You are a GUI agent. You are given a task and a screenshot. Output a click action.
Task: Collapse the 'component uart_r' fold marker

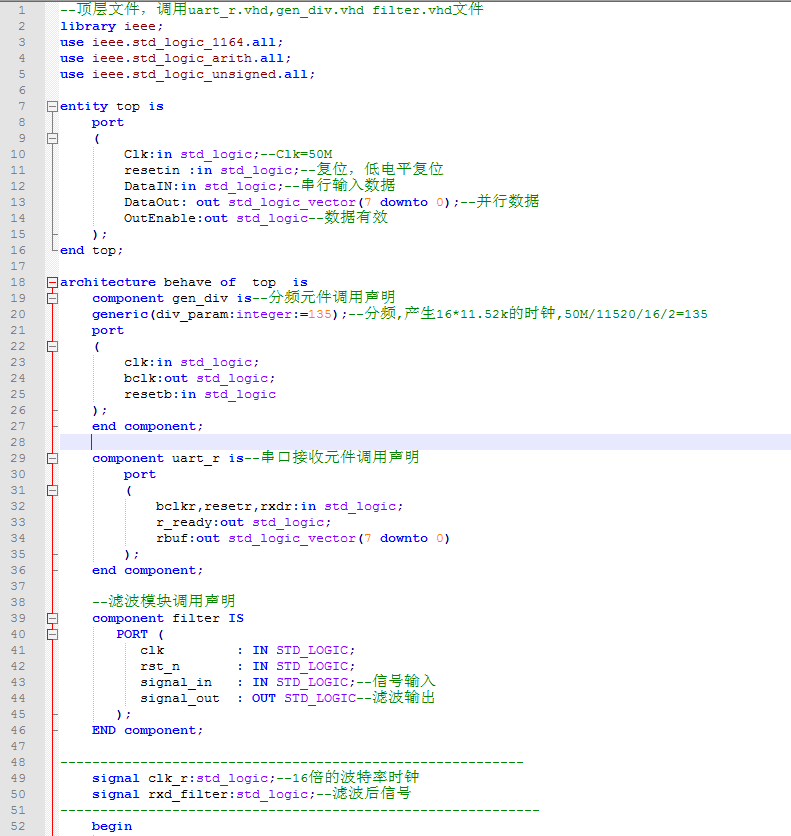52,459
